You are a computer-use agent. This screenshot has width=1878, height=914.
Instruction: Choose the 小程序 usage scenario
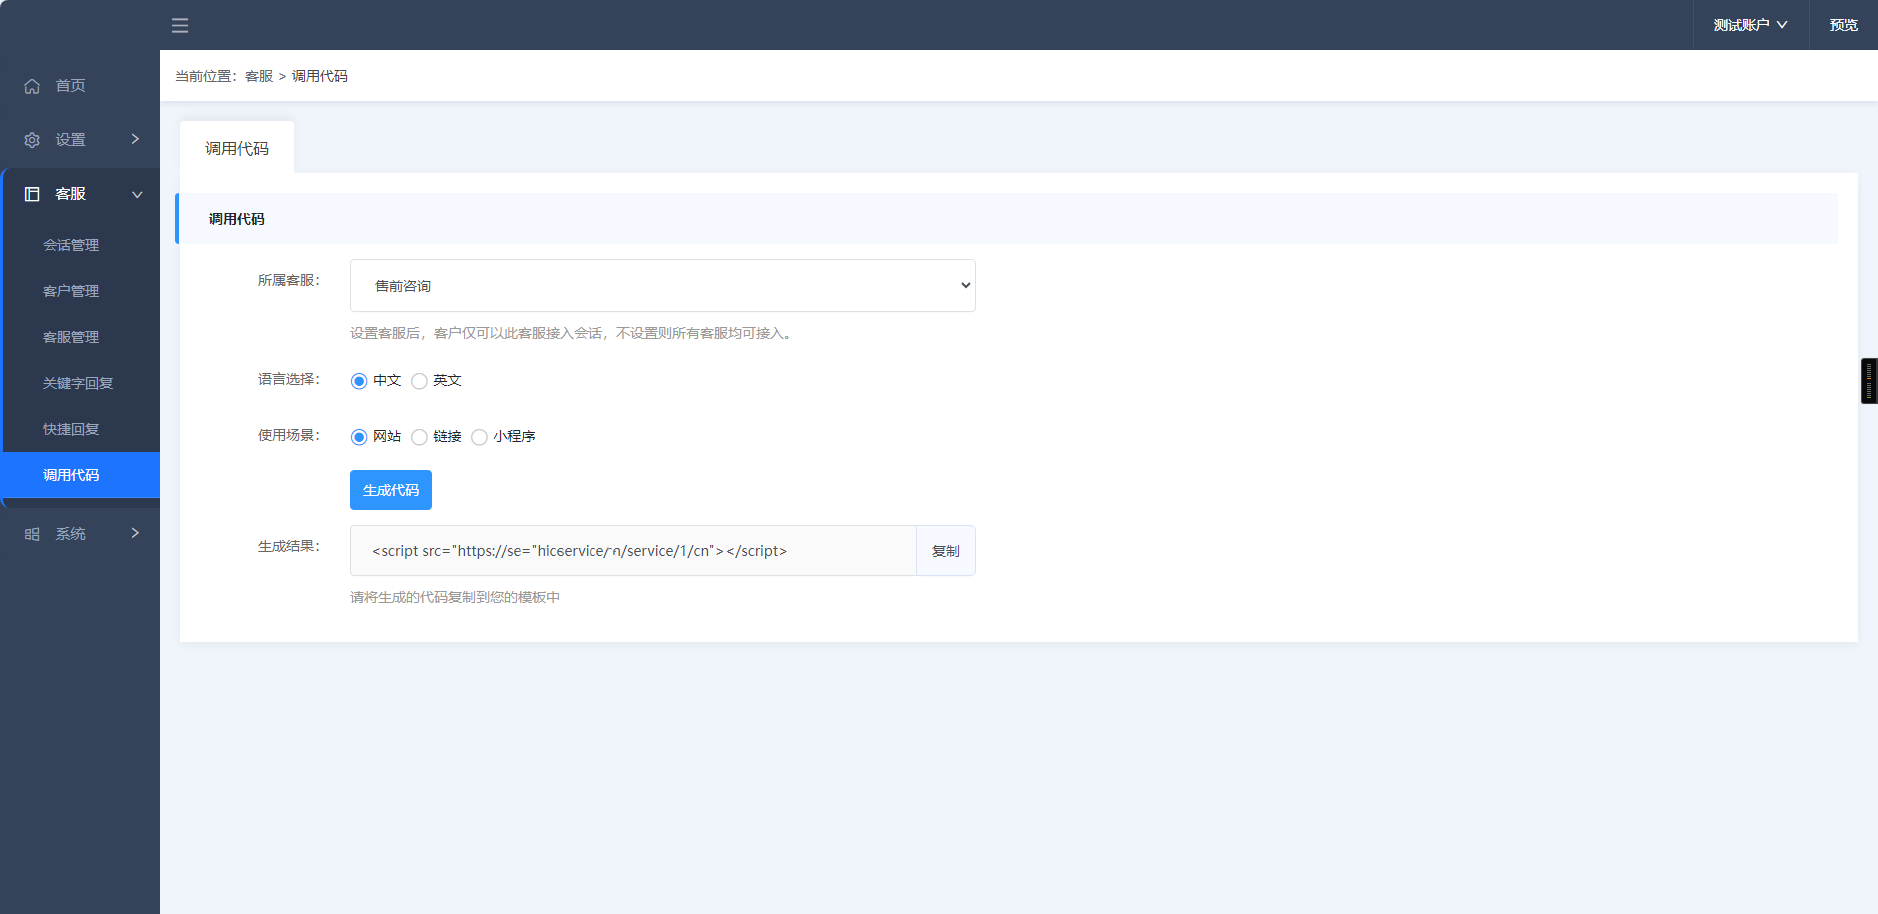(480, 437)
